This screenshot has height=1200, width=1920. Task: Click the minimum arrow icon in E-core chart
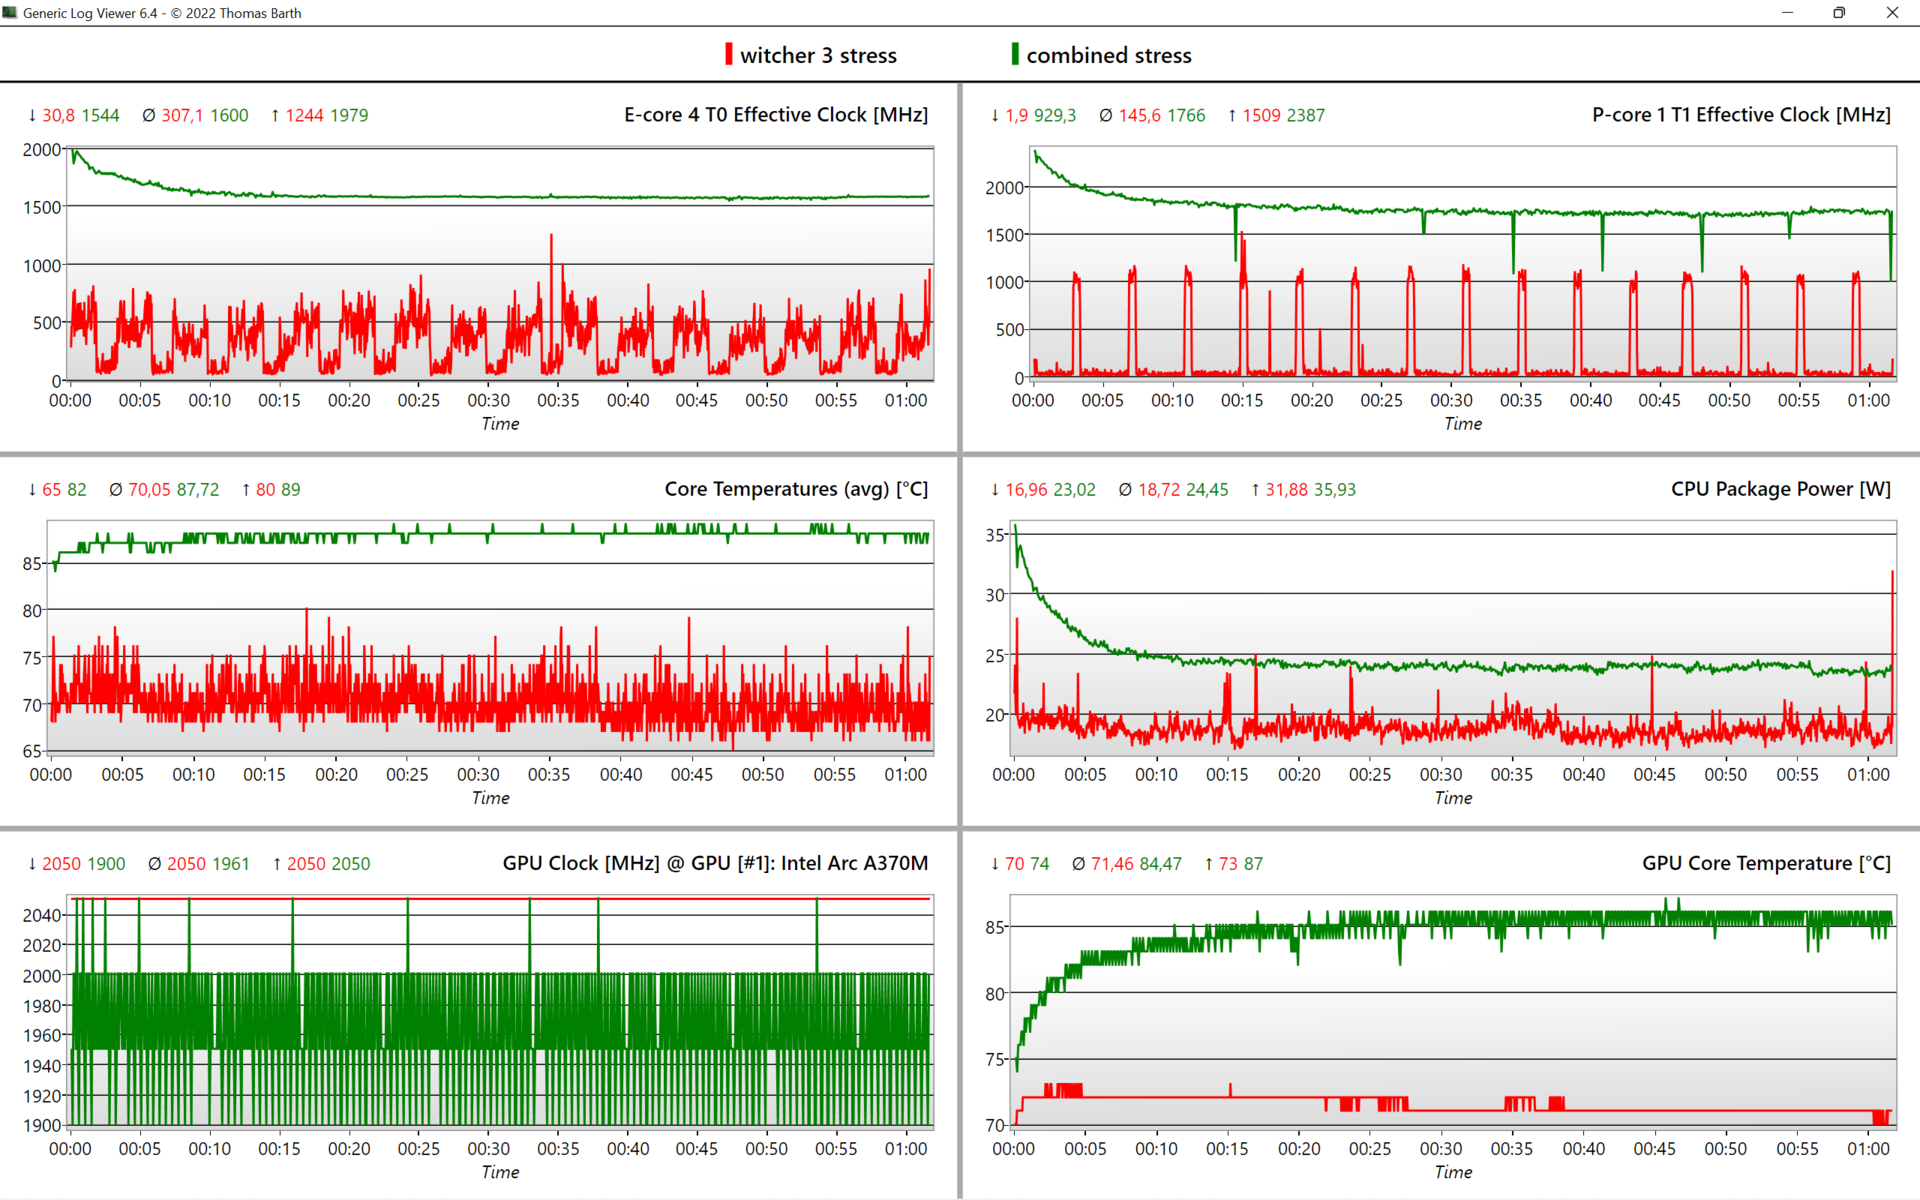32,116
